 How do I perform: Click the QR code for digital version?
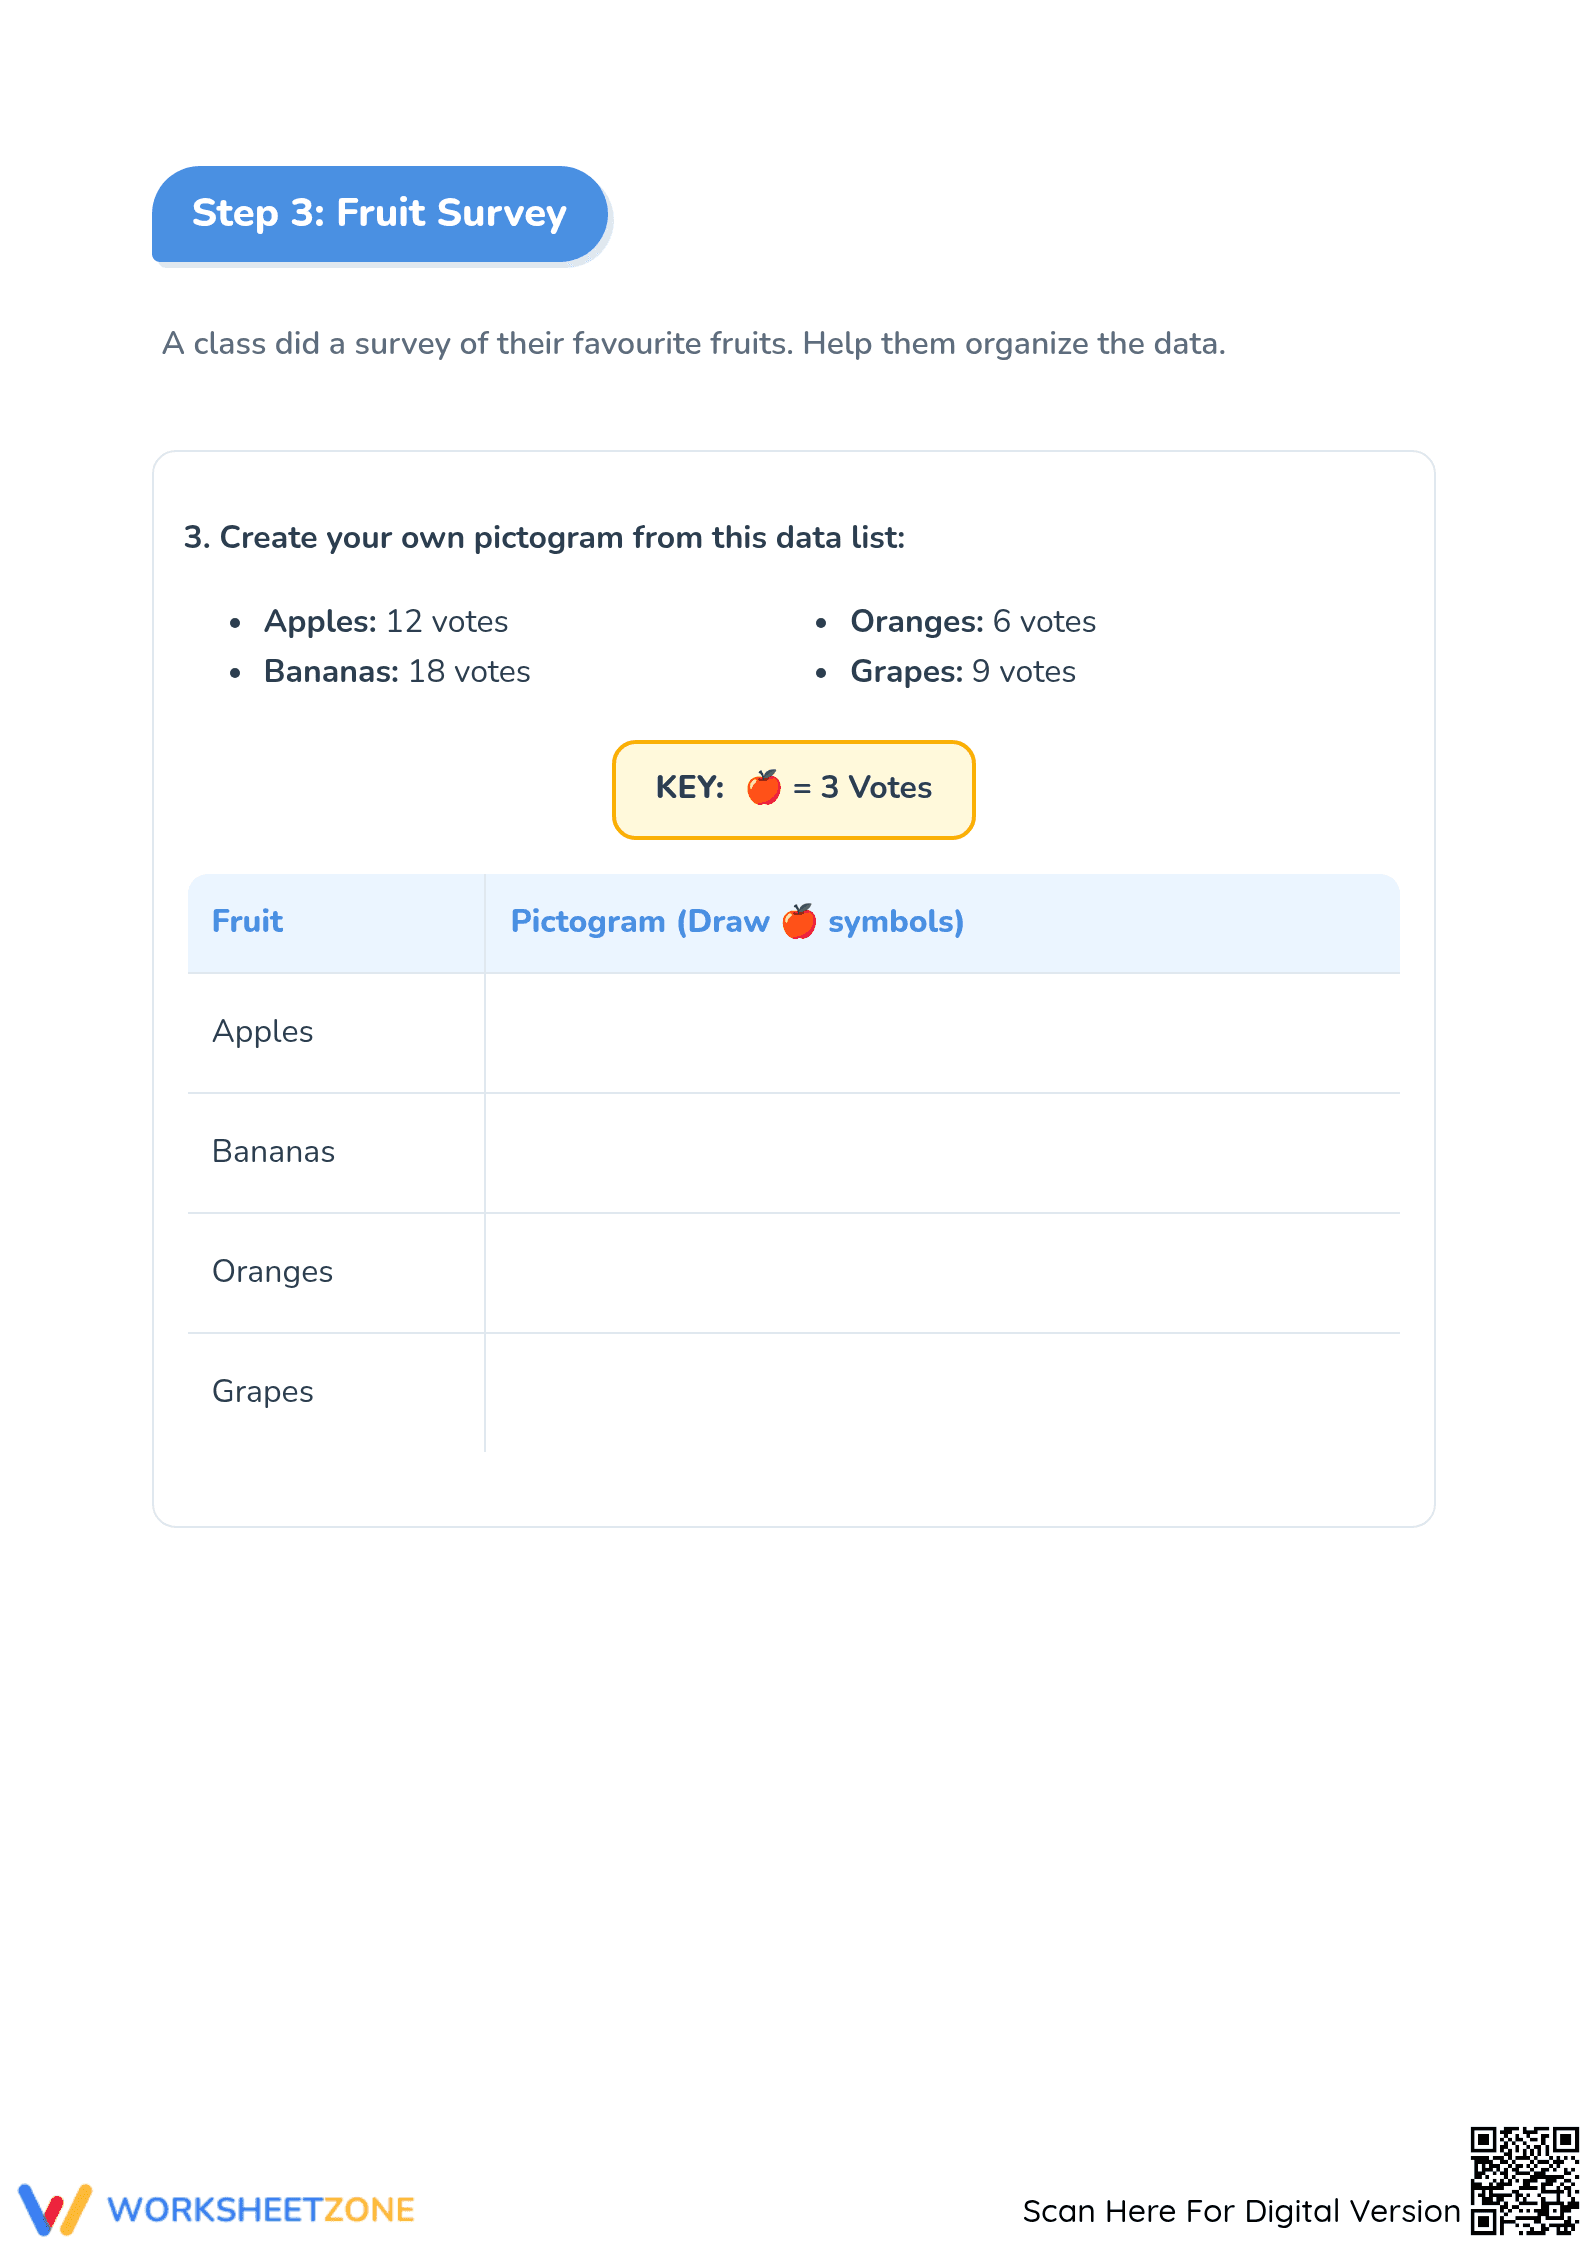pos(1524,2180)
